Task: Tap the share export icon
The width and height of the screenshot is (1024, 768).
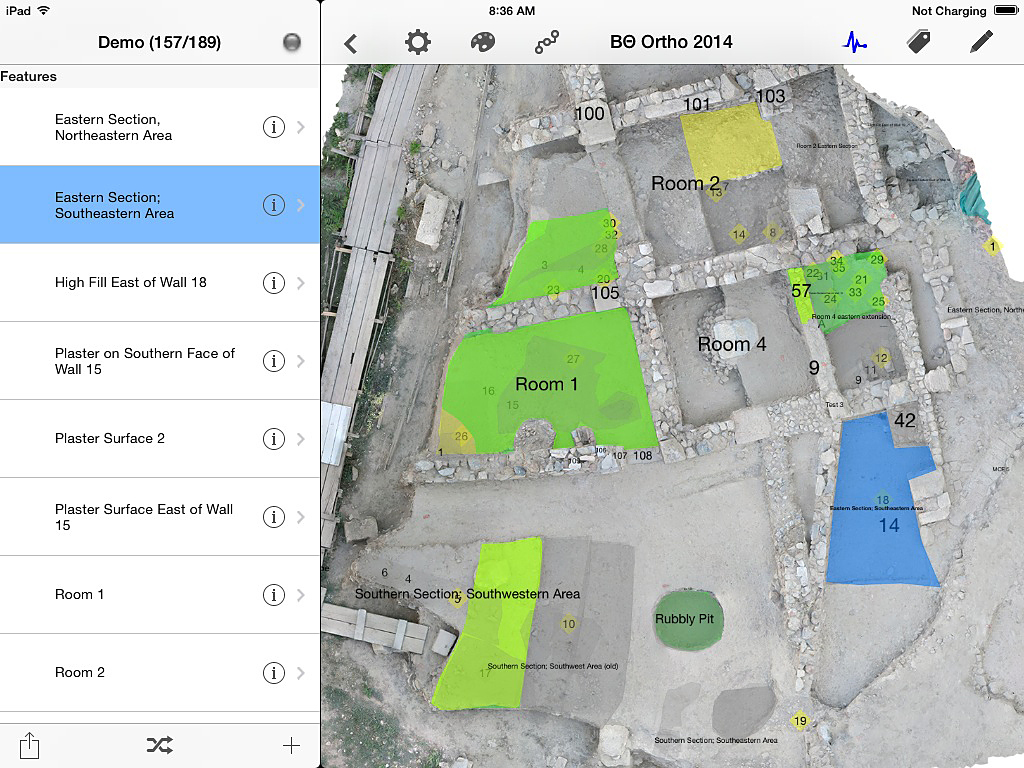Action: click(30, 745)
